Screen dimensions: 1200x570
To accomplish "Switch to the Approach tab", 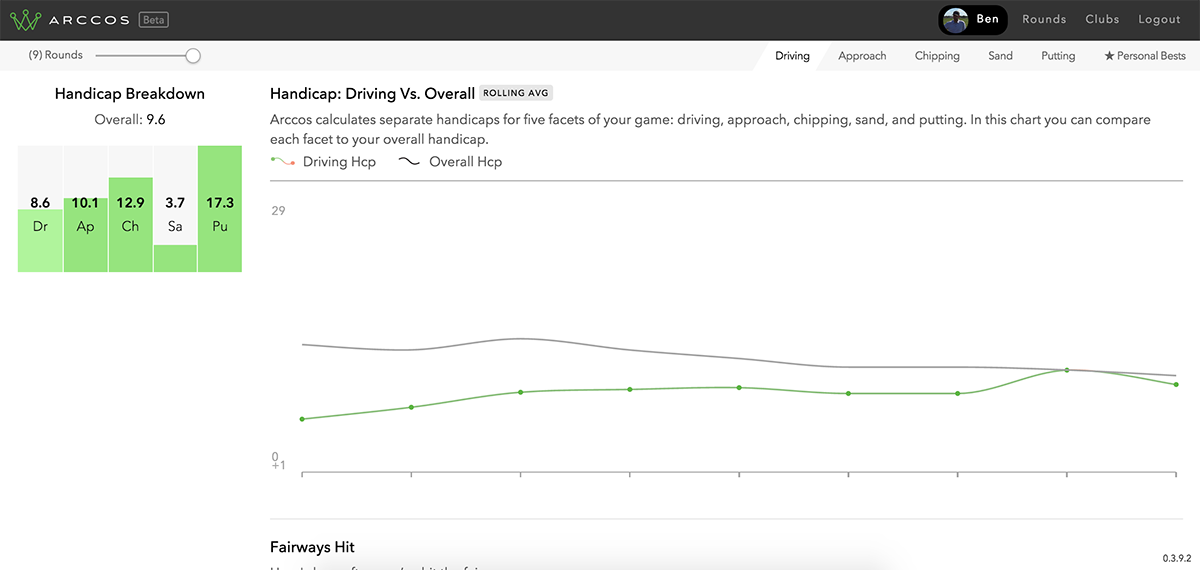I will point(862,56).
